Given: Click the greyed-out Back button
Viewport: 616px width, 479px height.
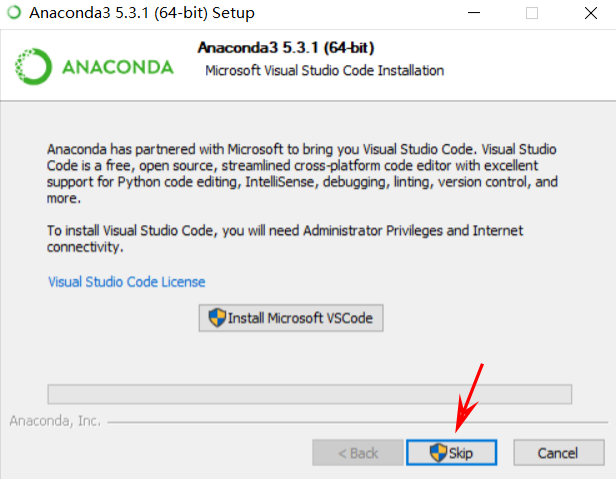Looking at the screenshot, I should click(x=358, y=453).
